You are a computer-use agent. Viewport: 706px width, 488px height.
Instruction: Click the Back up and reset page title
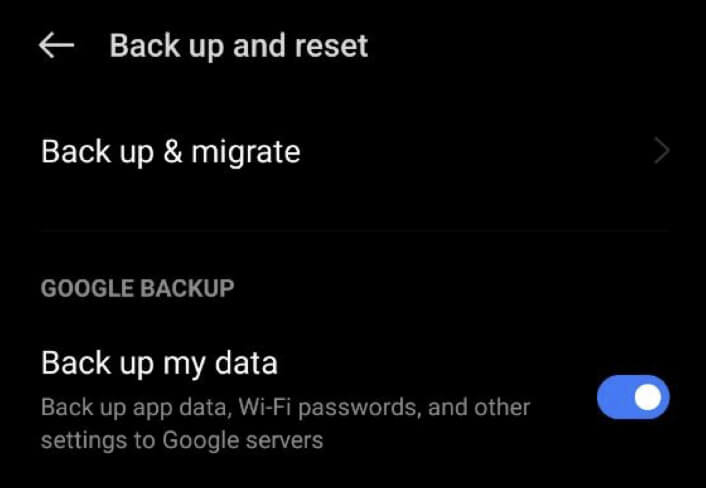point(238,46)
